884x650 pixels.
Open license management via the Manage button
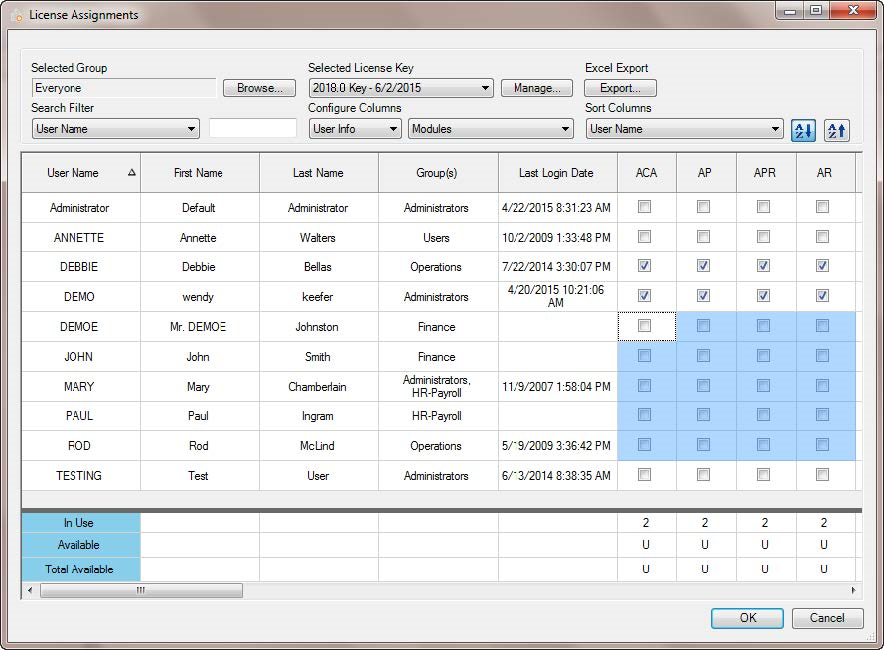coord(537,87)
